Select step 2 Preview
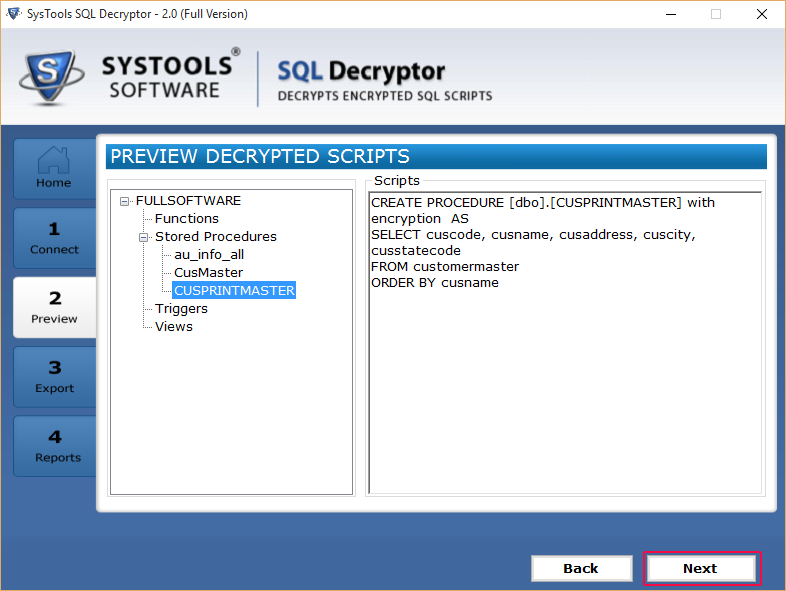 54,307
